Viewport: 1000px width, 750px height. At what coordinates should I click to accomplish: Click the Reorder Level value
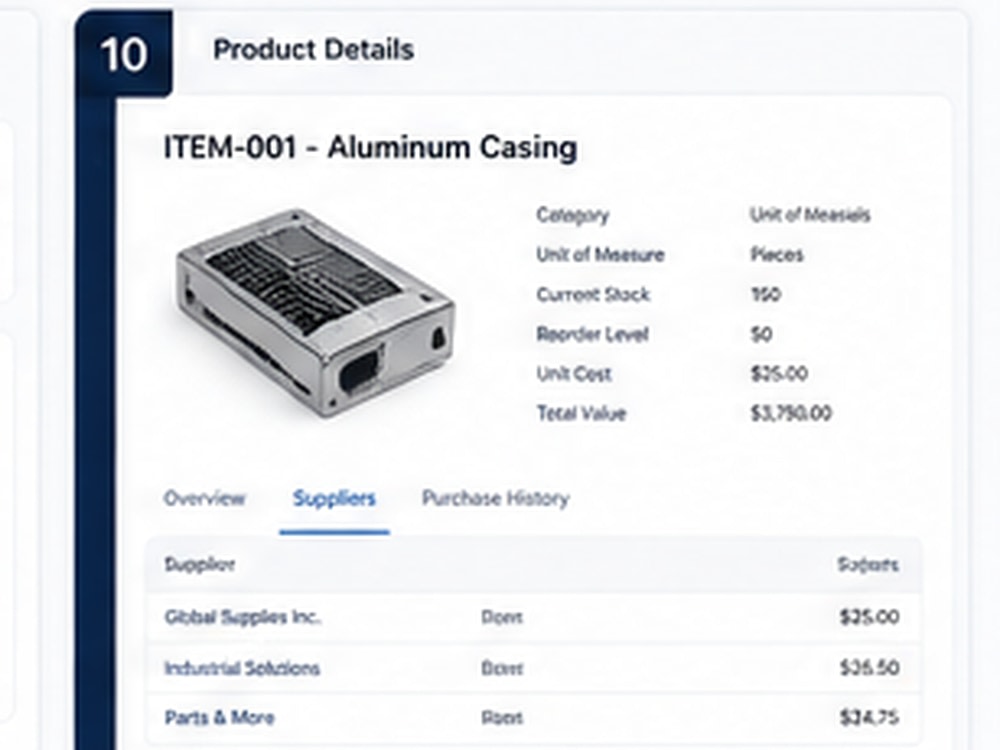coord(761,334)
